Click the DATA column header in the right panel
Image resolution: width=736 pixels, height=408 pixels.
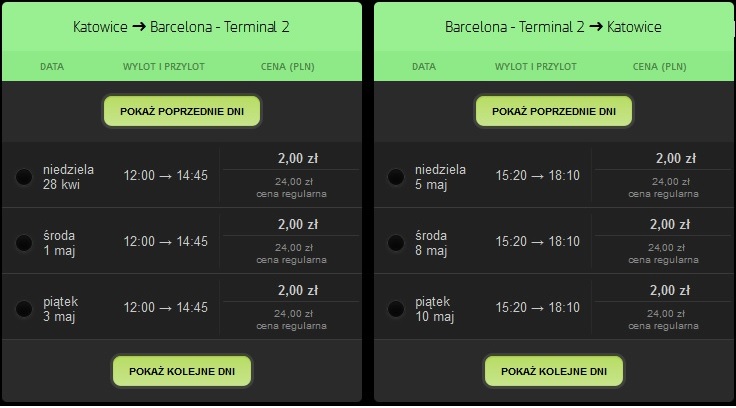coord(424,67)
